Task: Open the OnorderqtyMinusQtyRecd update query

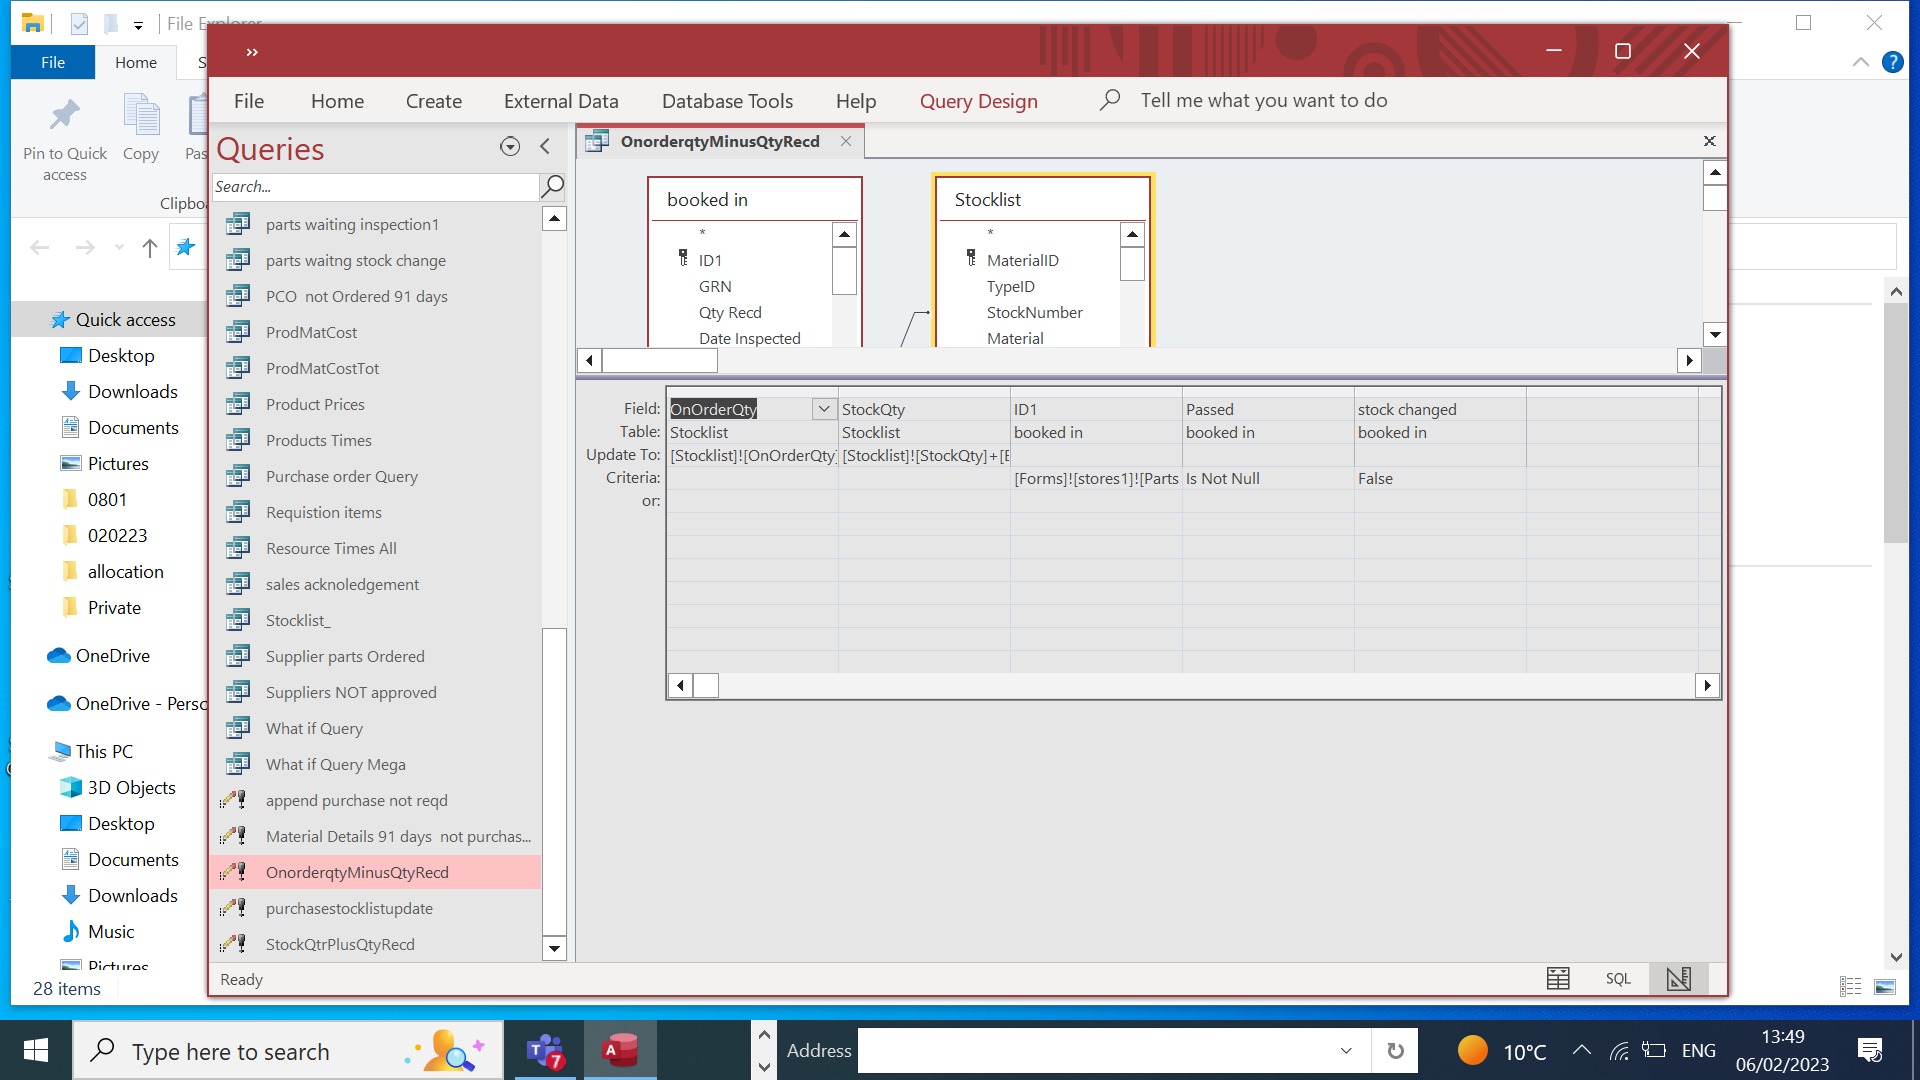Action: 357,872
